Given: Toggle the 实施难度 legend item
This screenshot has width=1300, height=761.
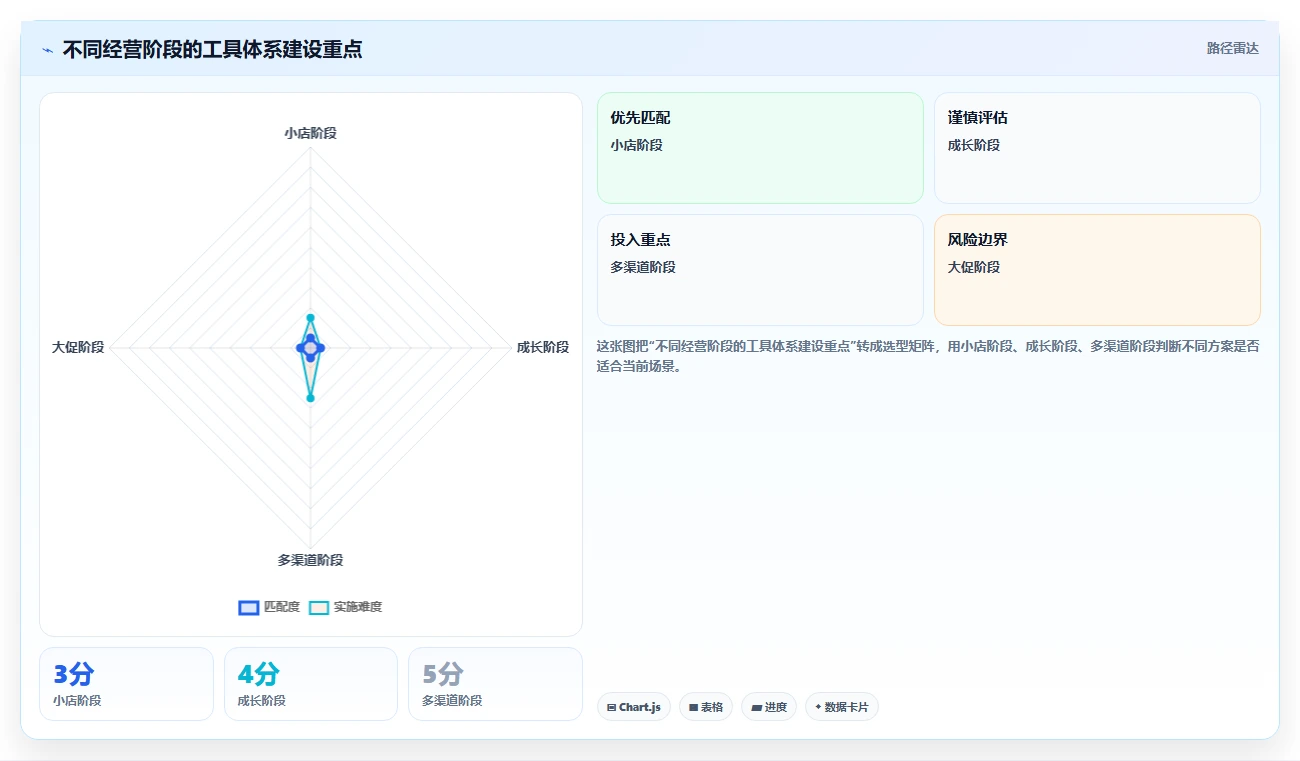Looking at the screenshot, I should 345,607.
